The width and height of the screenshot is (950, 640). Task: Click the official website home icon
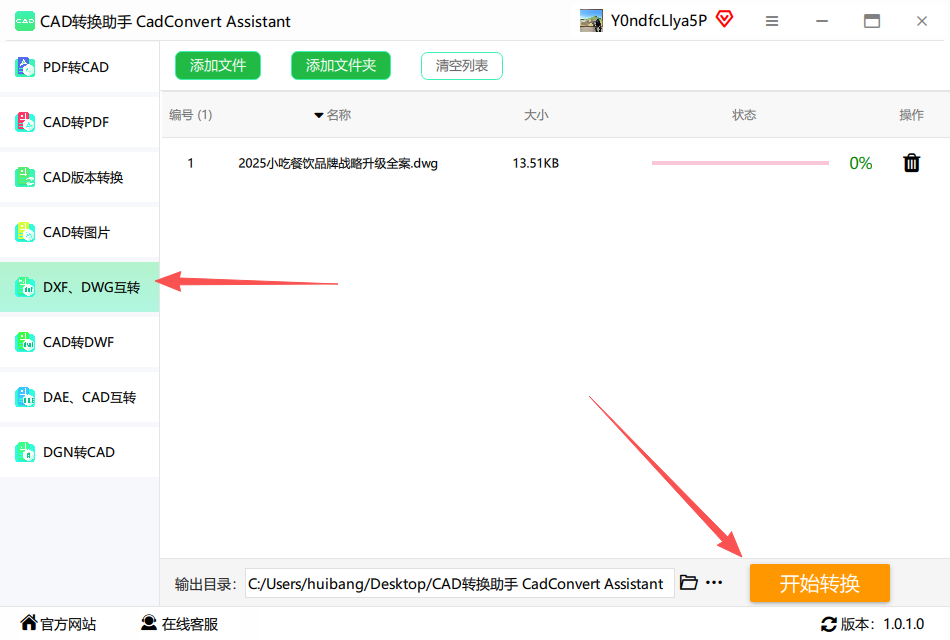point(29,623)
